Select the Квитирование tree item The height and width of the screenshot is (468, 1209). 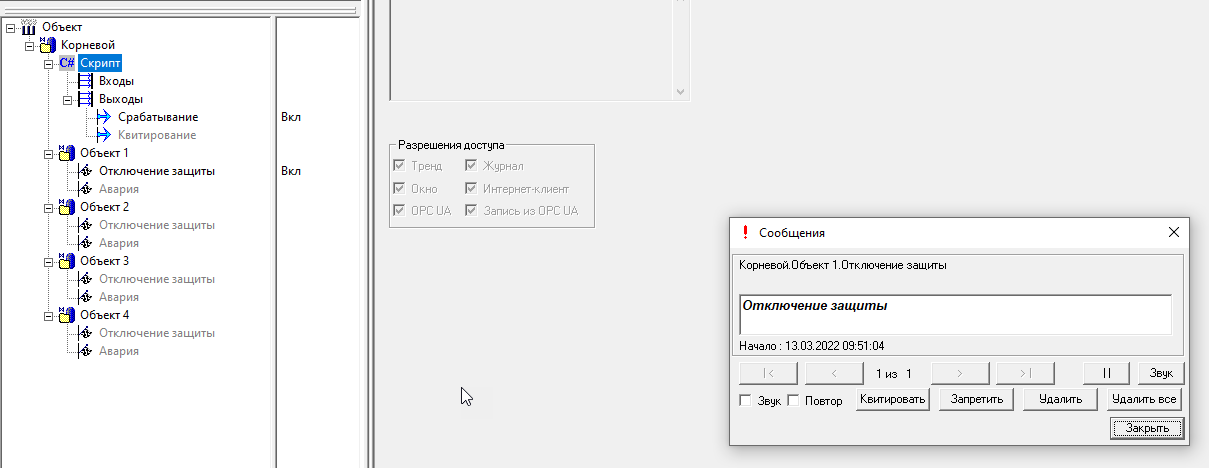coord(157,135)
